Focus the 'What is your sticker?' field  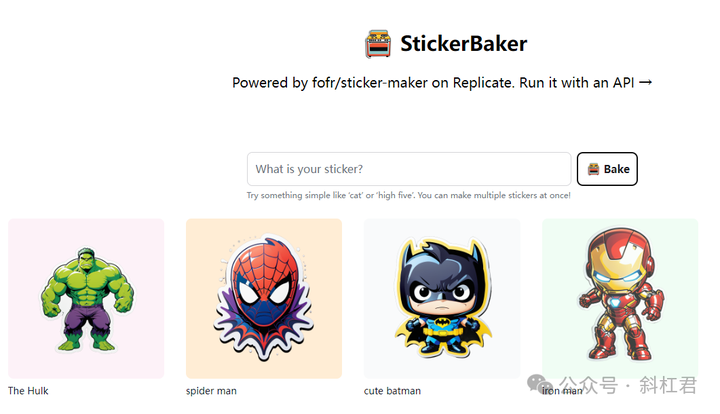point(409,169)
